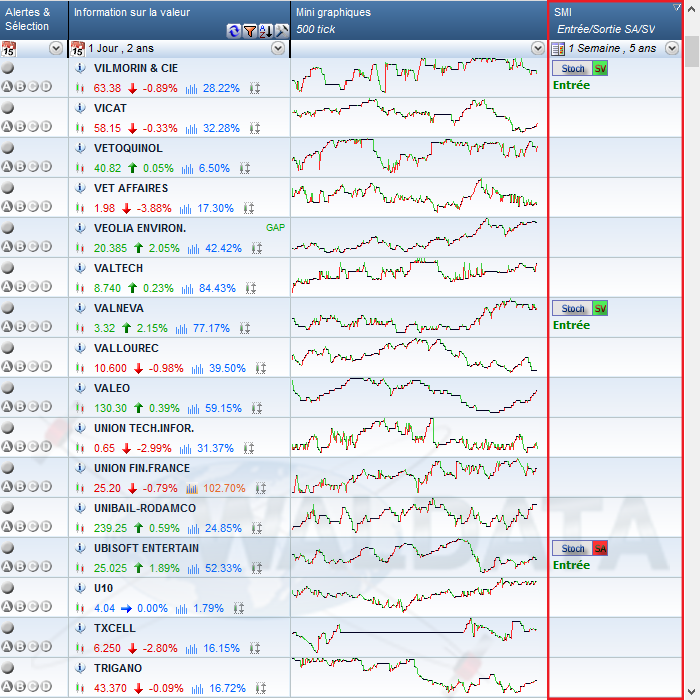Image resolution: width=700 pixels, height=700 pixels.
Task: Toggle the alert circle for VILMORIN & CIE
Action: pos(8,68)
